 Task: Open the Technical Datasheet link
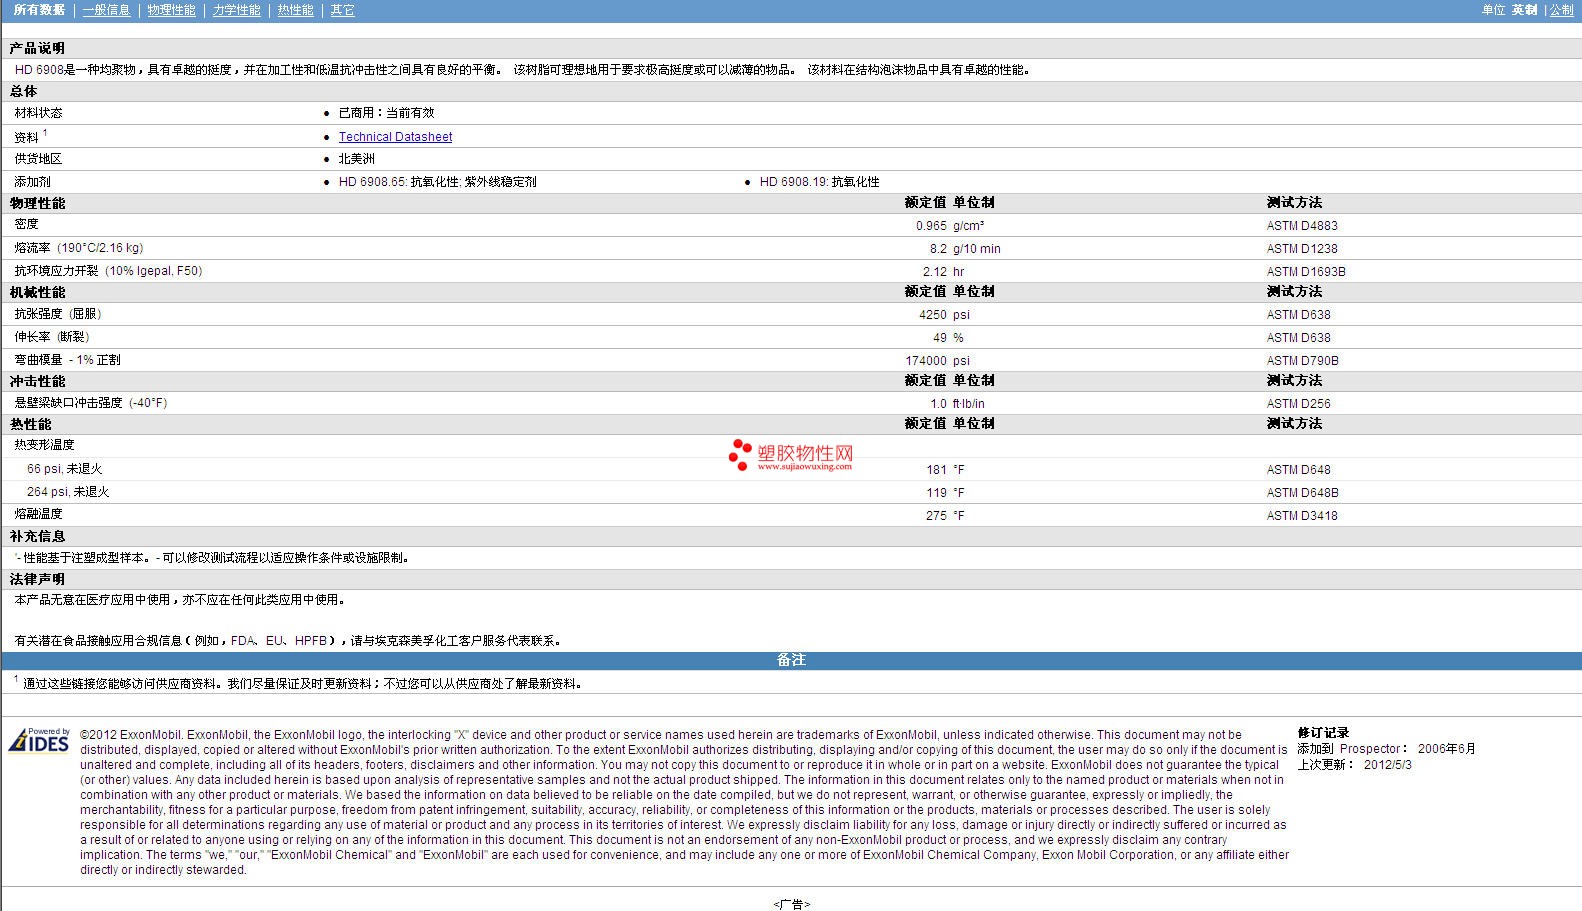pyautogui.click(x=395, y=137)
